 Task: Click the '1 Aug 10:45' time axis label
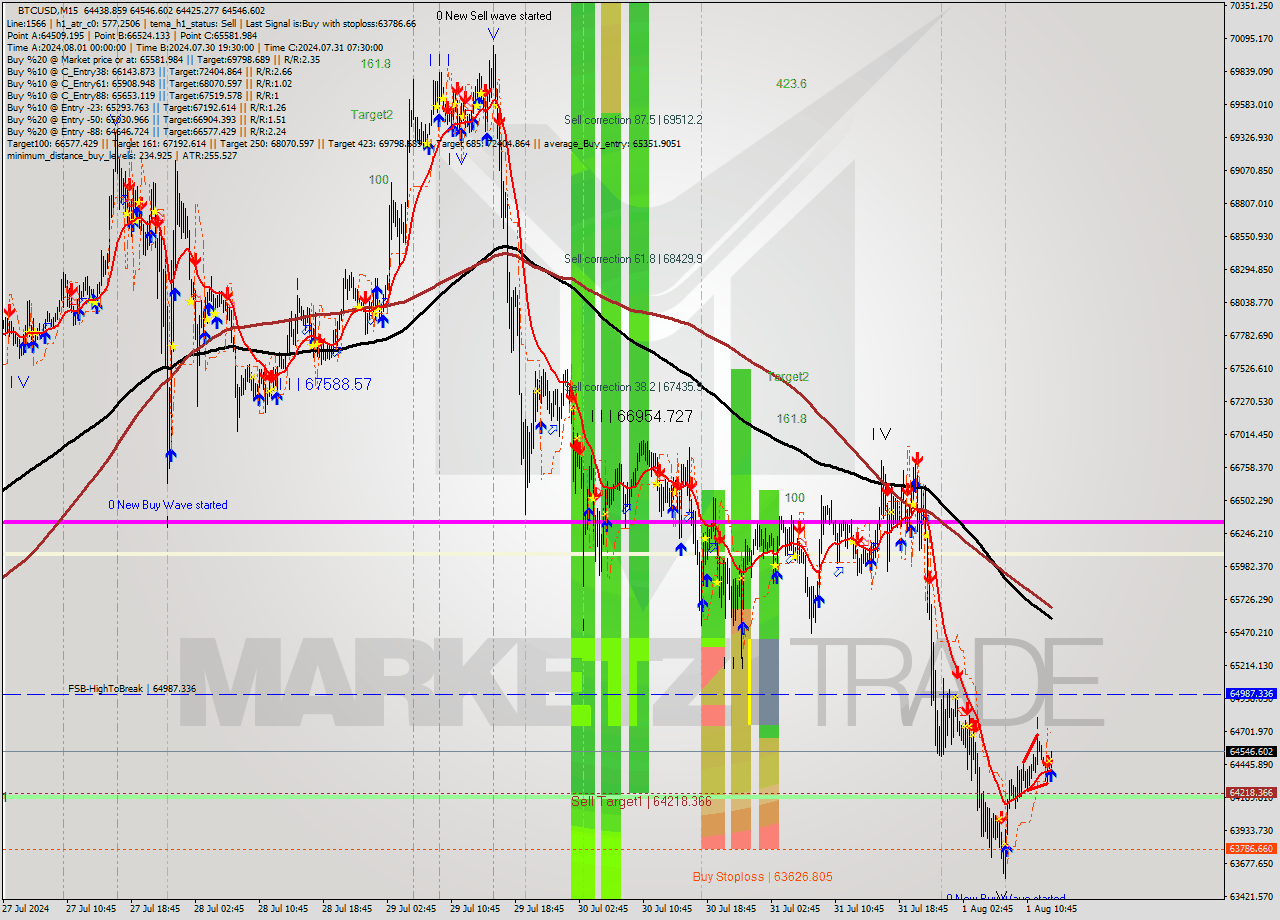click(1051, 909)
